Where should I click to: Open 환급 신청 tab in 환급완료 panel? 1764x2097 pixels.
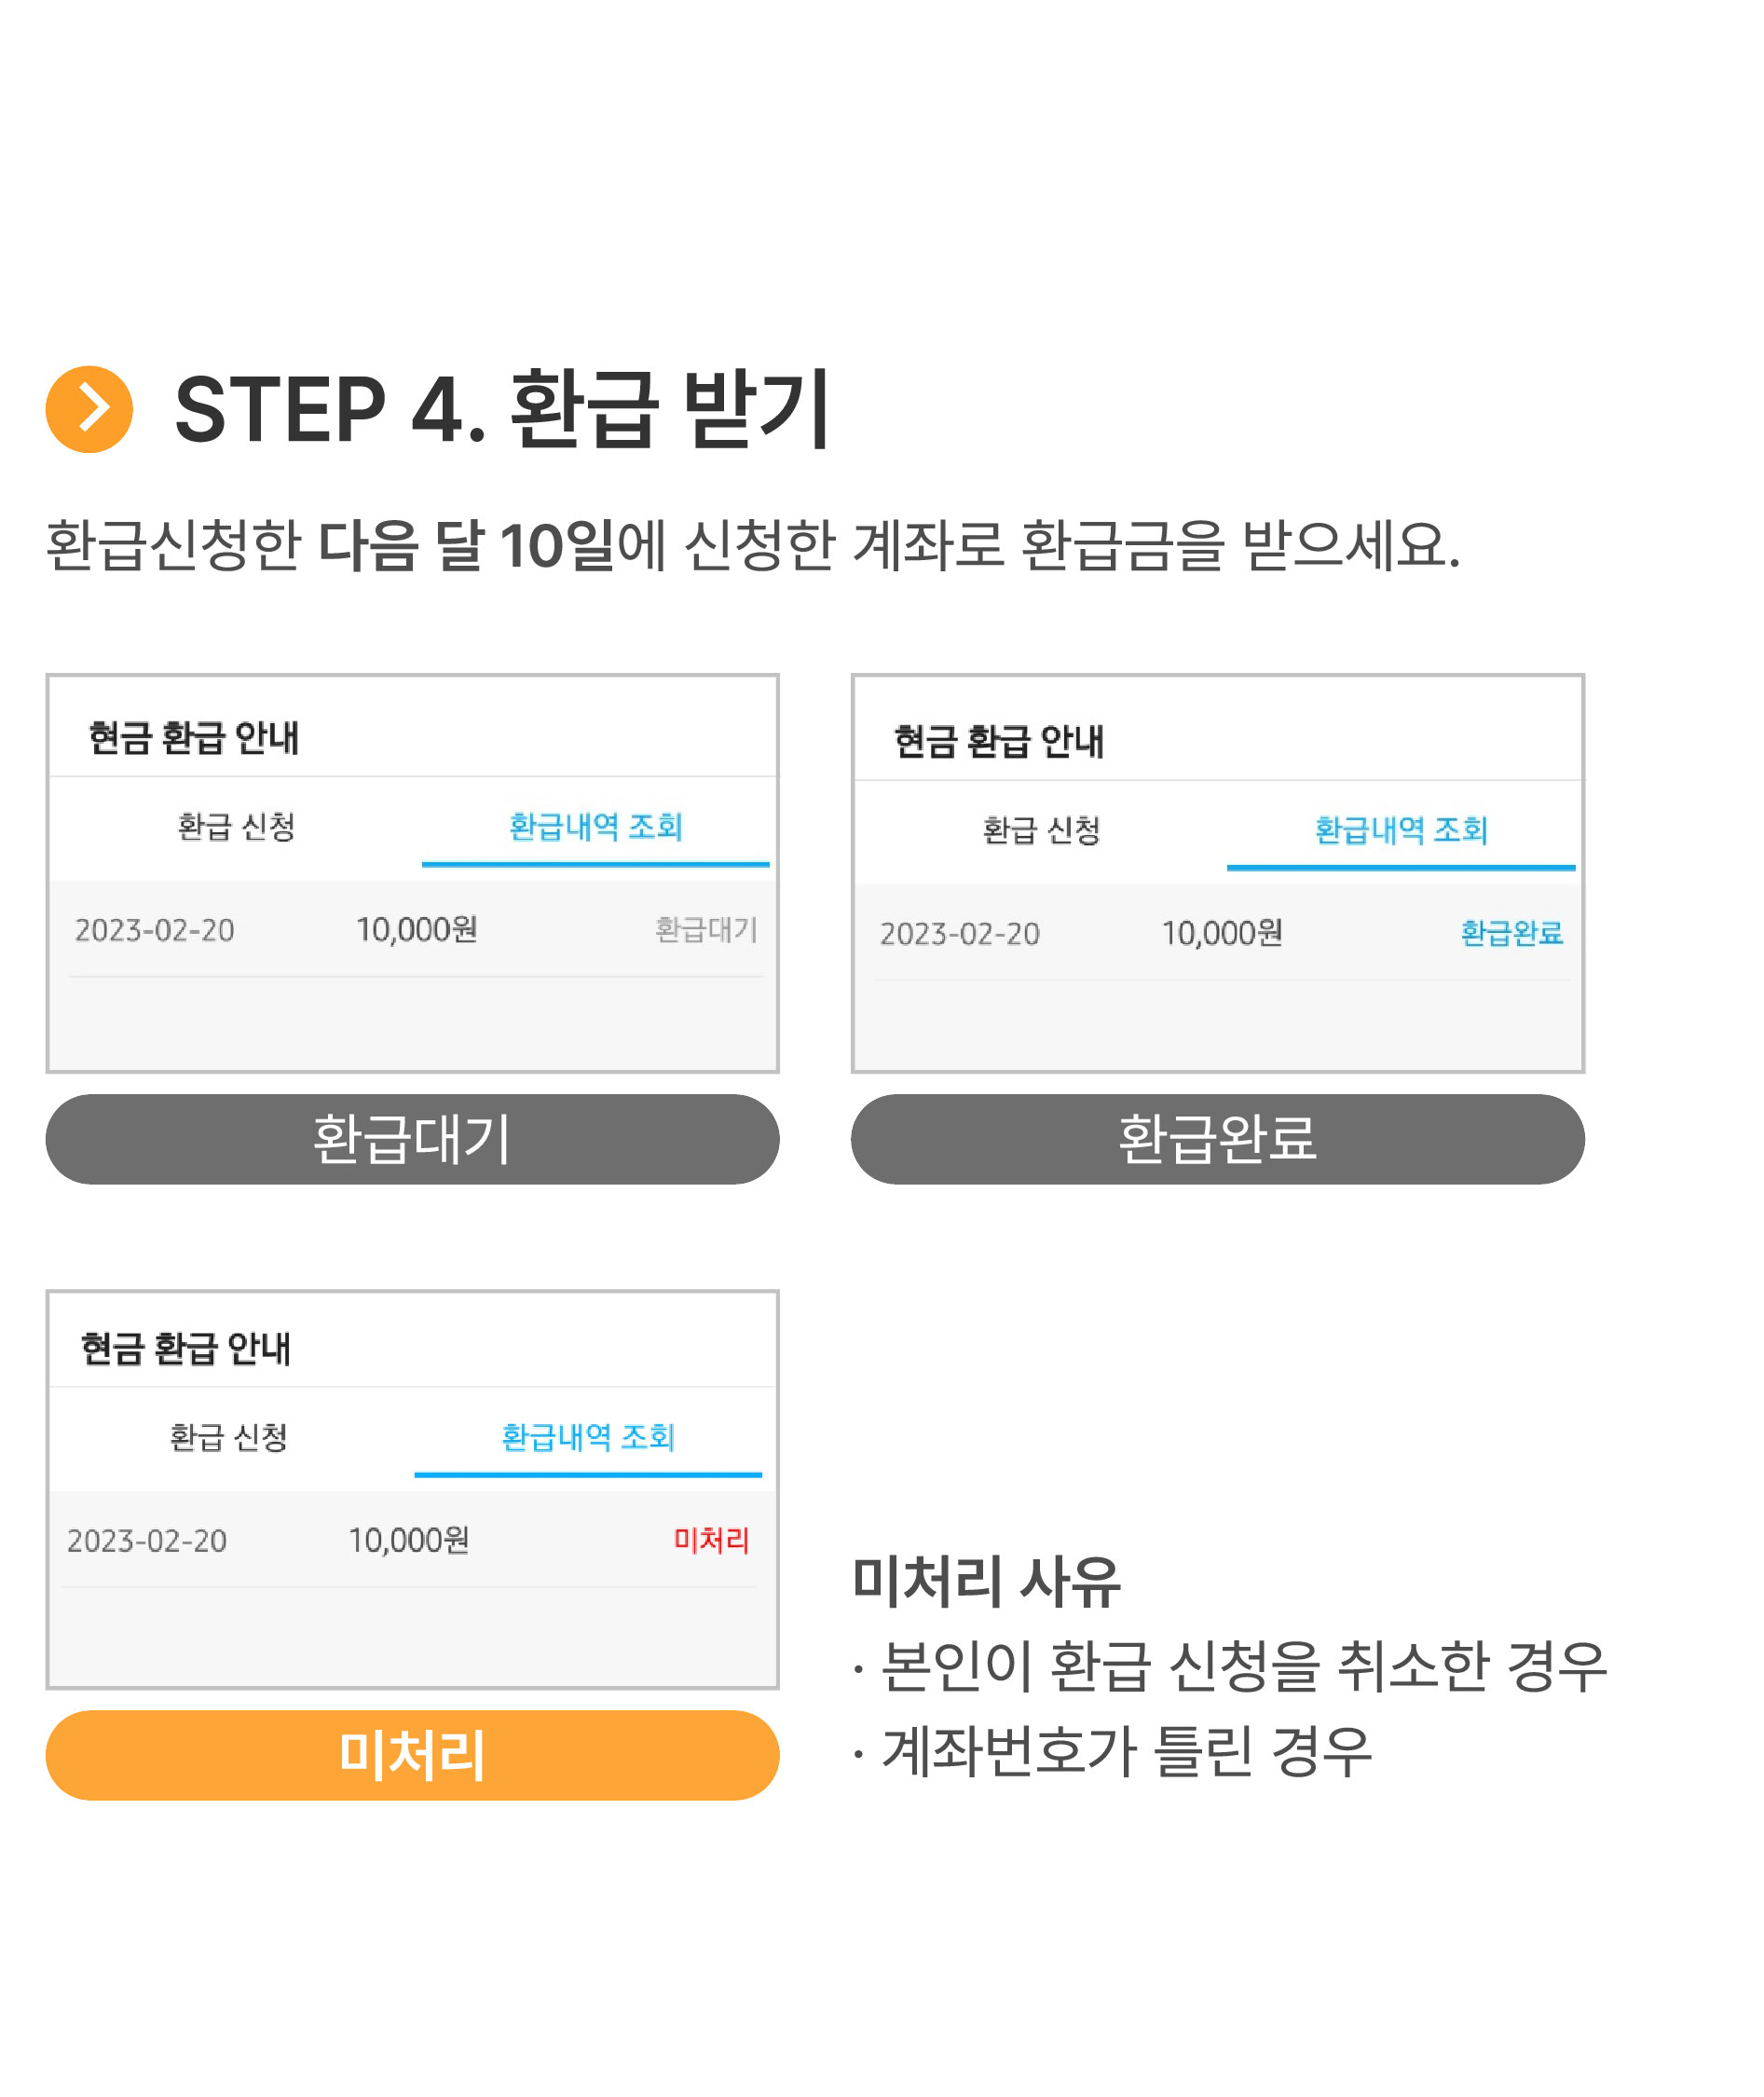(1041, 830)
